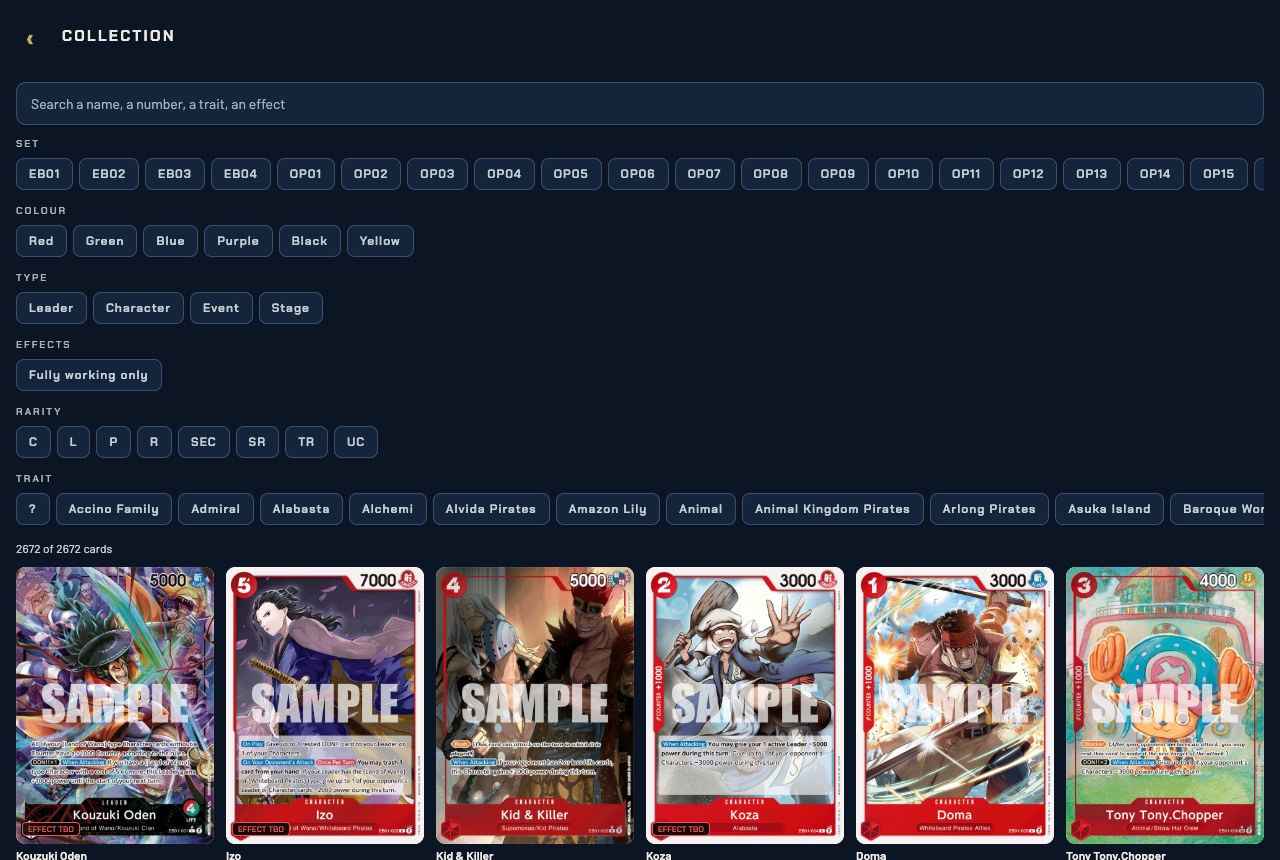Select the OP11 set chip
Image resolution: width=1280 pixels, height=860 pixels.
[966, 174]
